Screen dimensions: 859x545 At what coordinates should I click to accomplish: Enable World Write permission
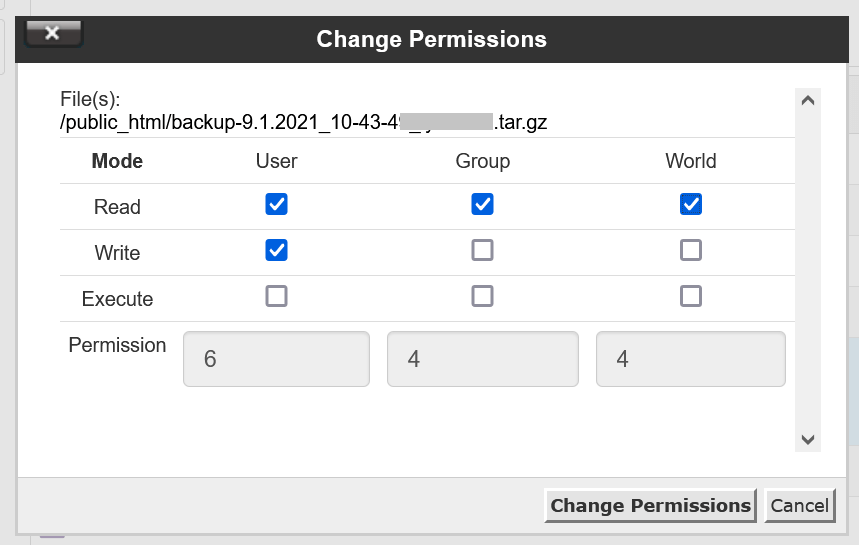[690, 250]
